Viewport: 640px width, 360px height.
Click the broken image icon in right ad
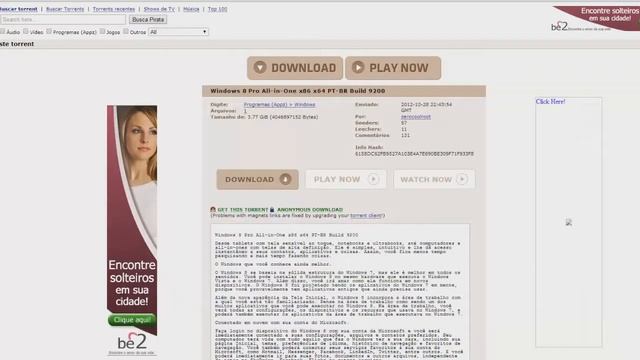(x=569, y=222)
